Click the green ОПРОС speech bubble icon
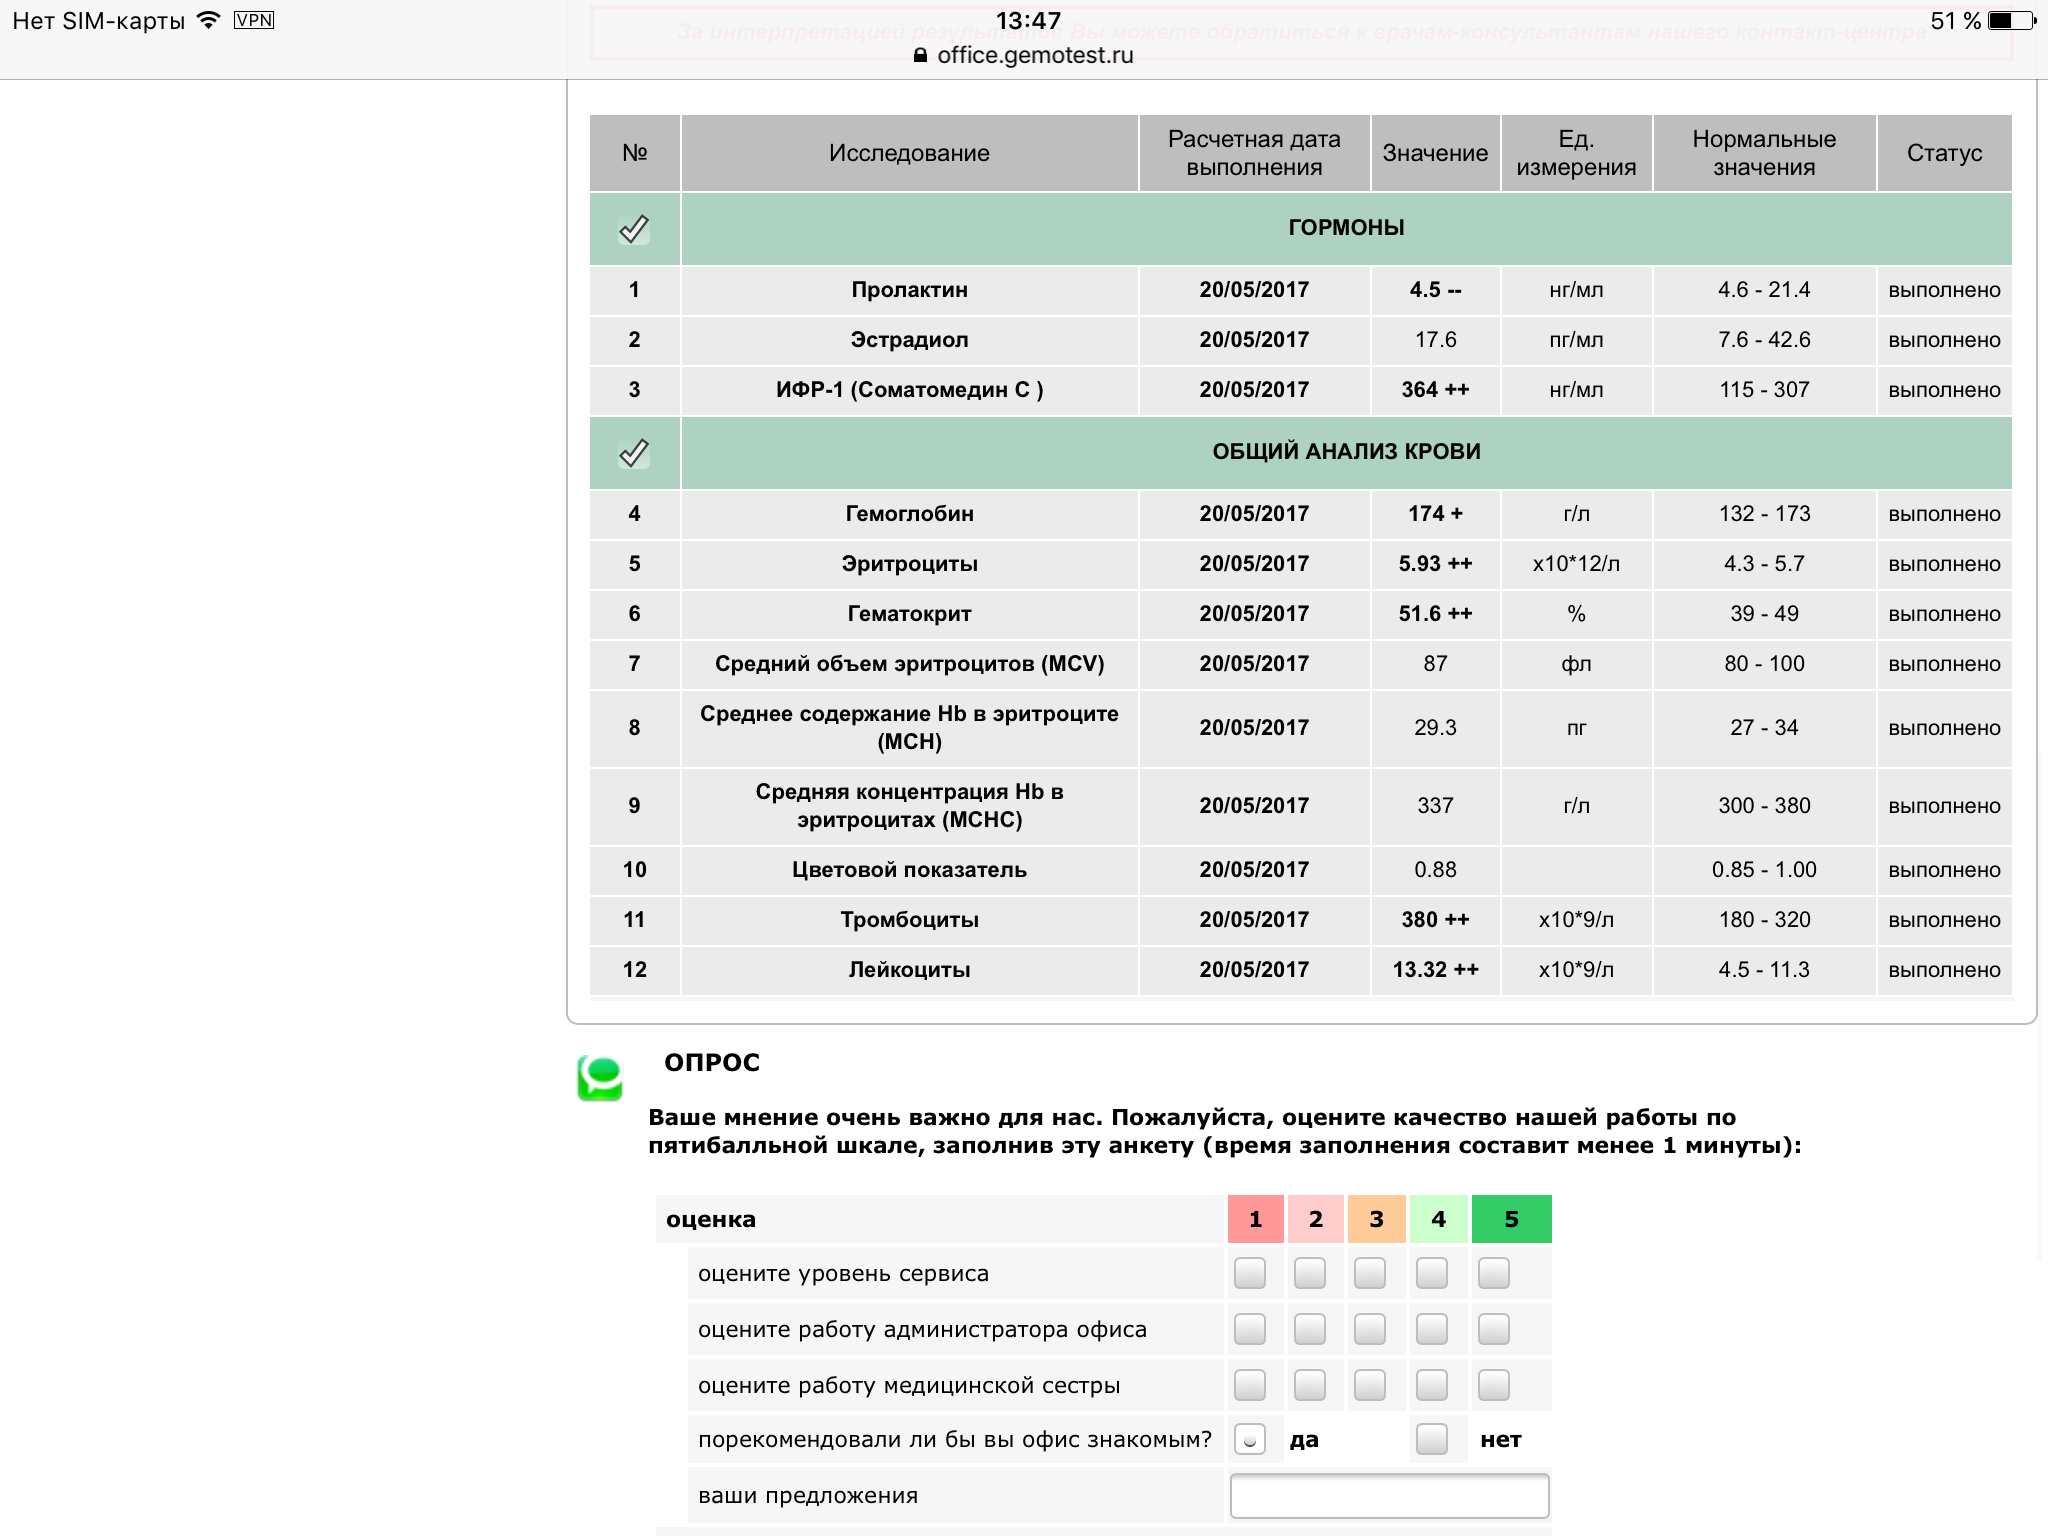 pos(598,1077)
